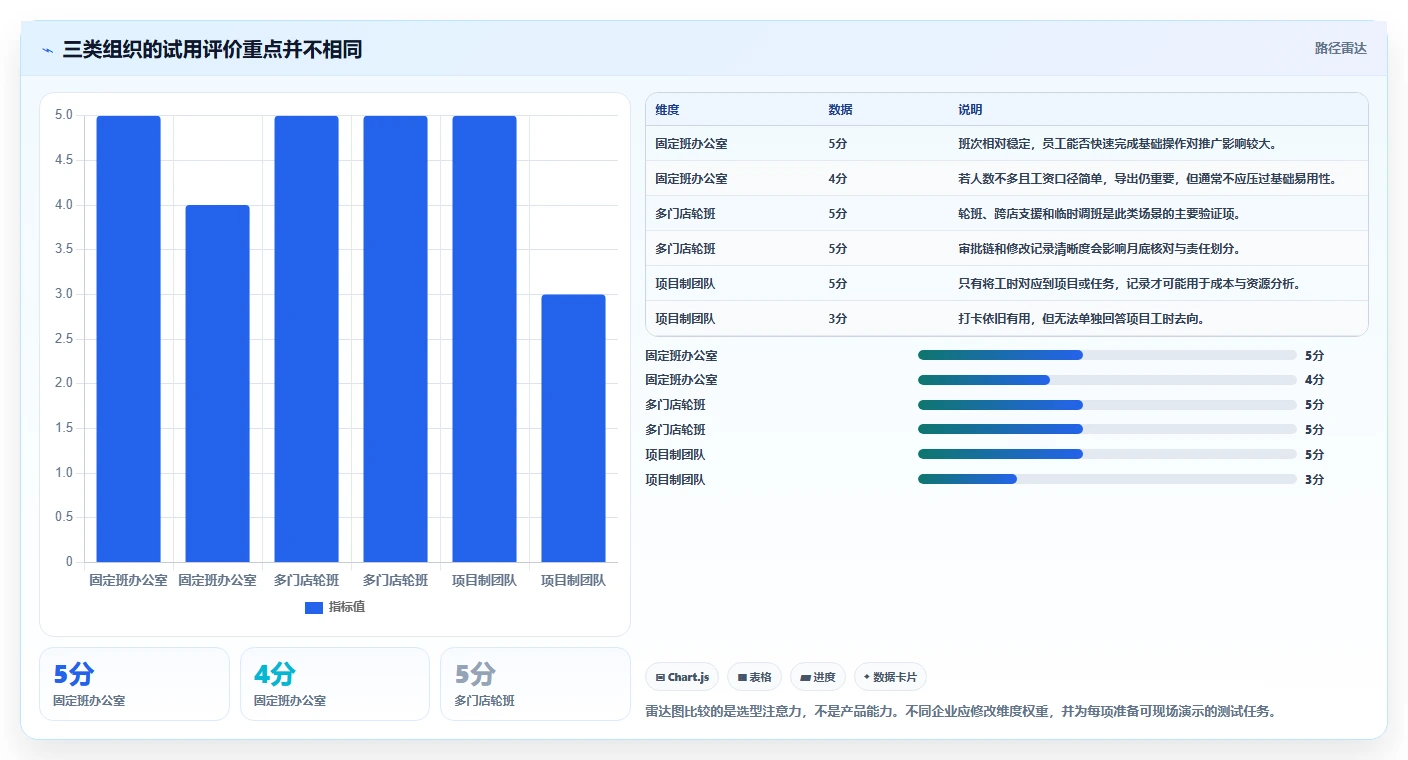
Task: Click the lightning icon beside the title
Action: [x=48, y=50]
